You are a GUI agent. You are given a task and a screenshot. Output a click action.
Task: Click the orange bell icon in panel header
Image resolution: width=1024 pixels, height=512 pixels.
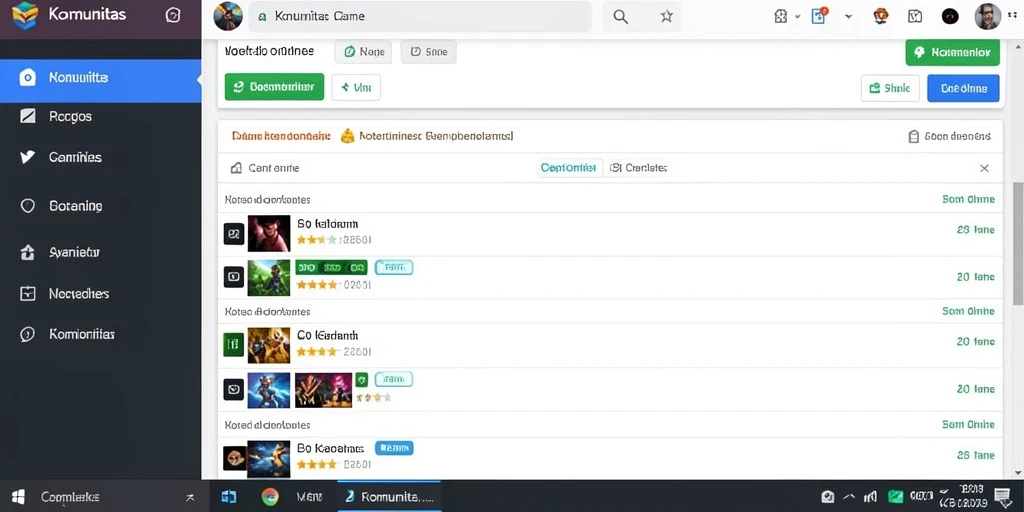click(347, 136)
